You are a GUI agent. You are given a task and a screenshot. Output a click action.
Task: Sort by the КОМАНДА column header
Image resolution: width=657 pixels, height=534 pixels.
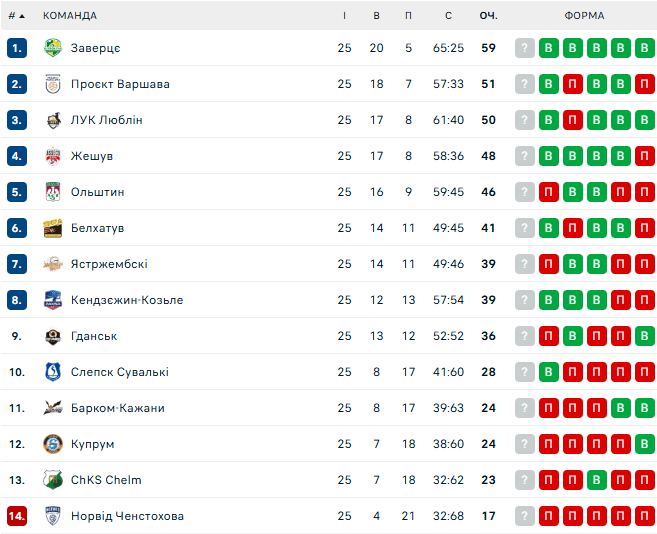70,15
